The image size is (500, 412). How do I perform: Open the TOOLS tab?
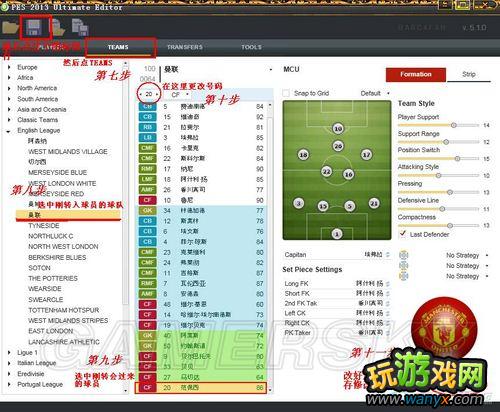click(x=251, y=47)
